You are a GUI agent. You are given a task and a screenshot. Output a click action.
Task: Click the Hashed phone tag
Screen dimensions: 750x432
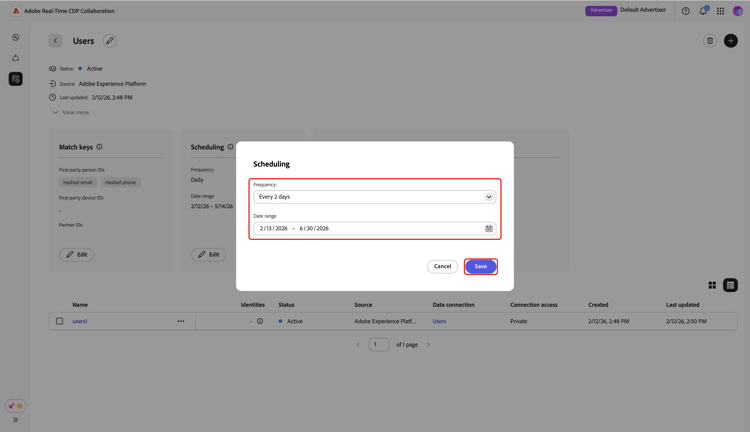121,182
